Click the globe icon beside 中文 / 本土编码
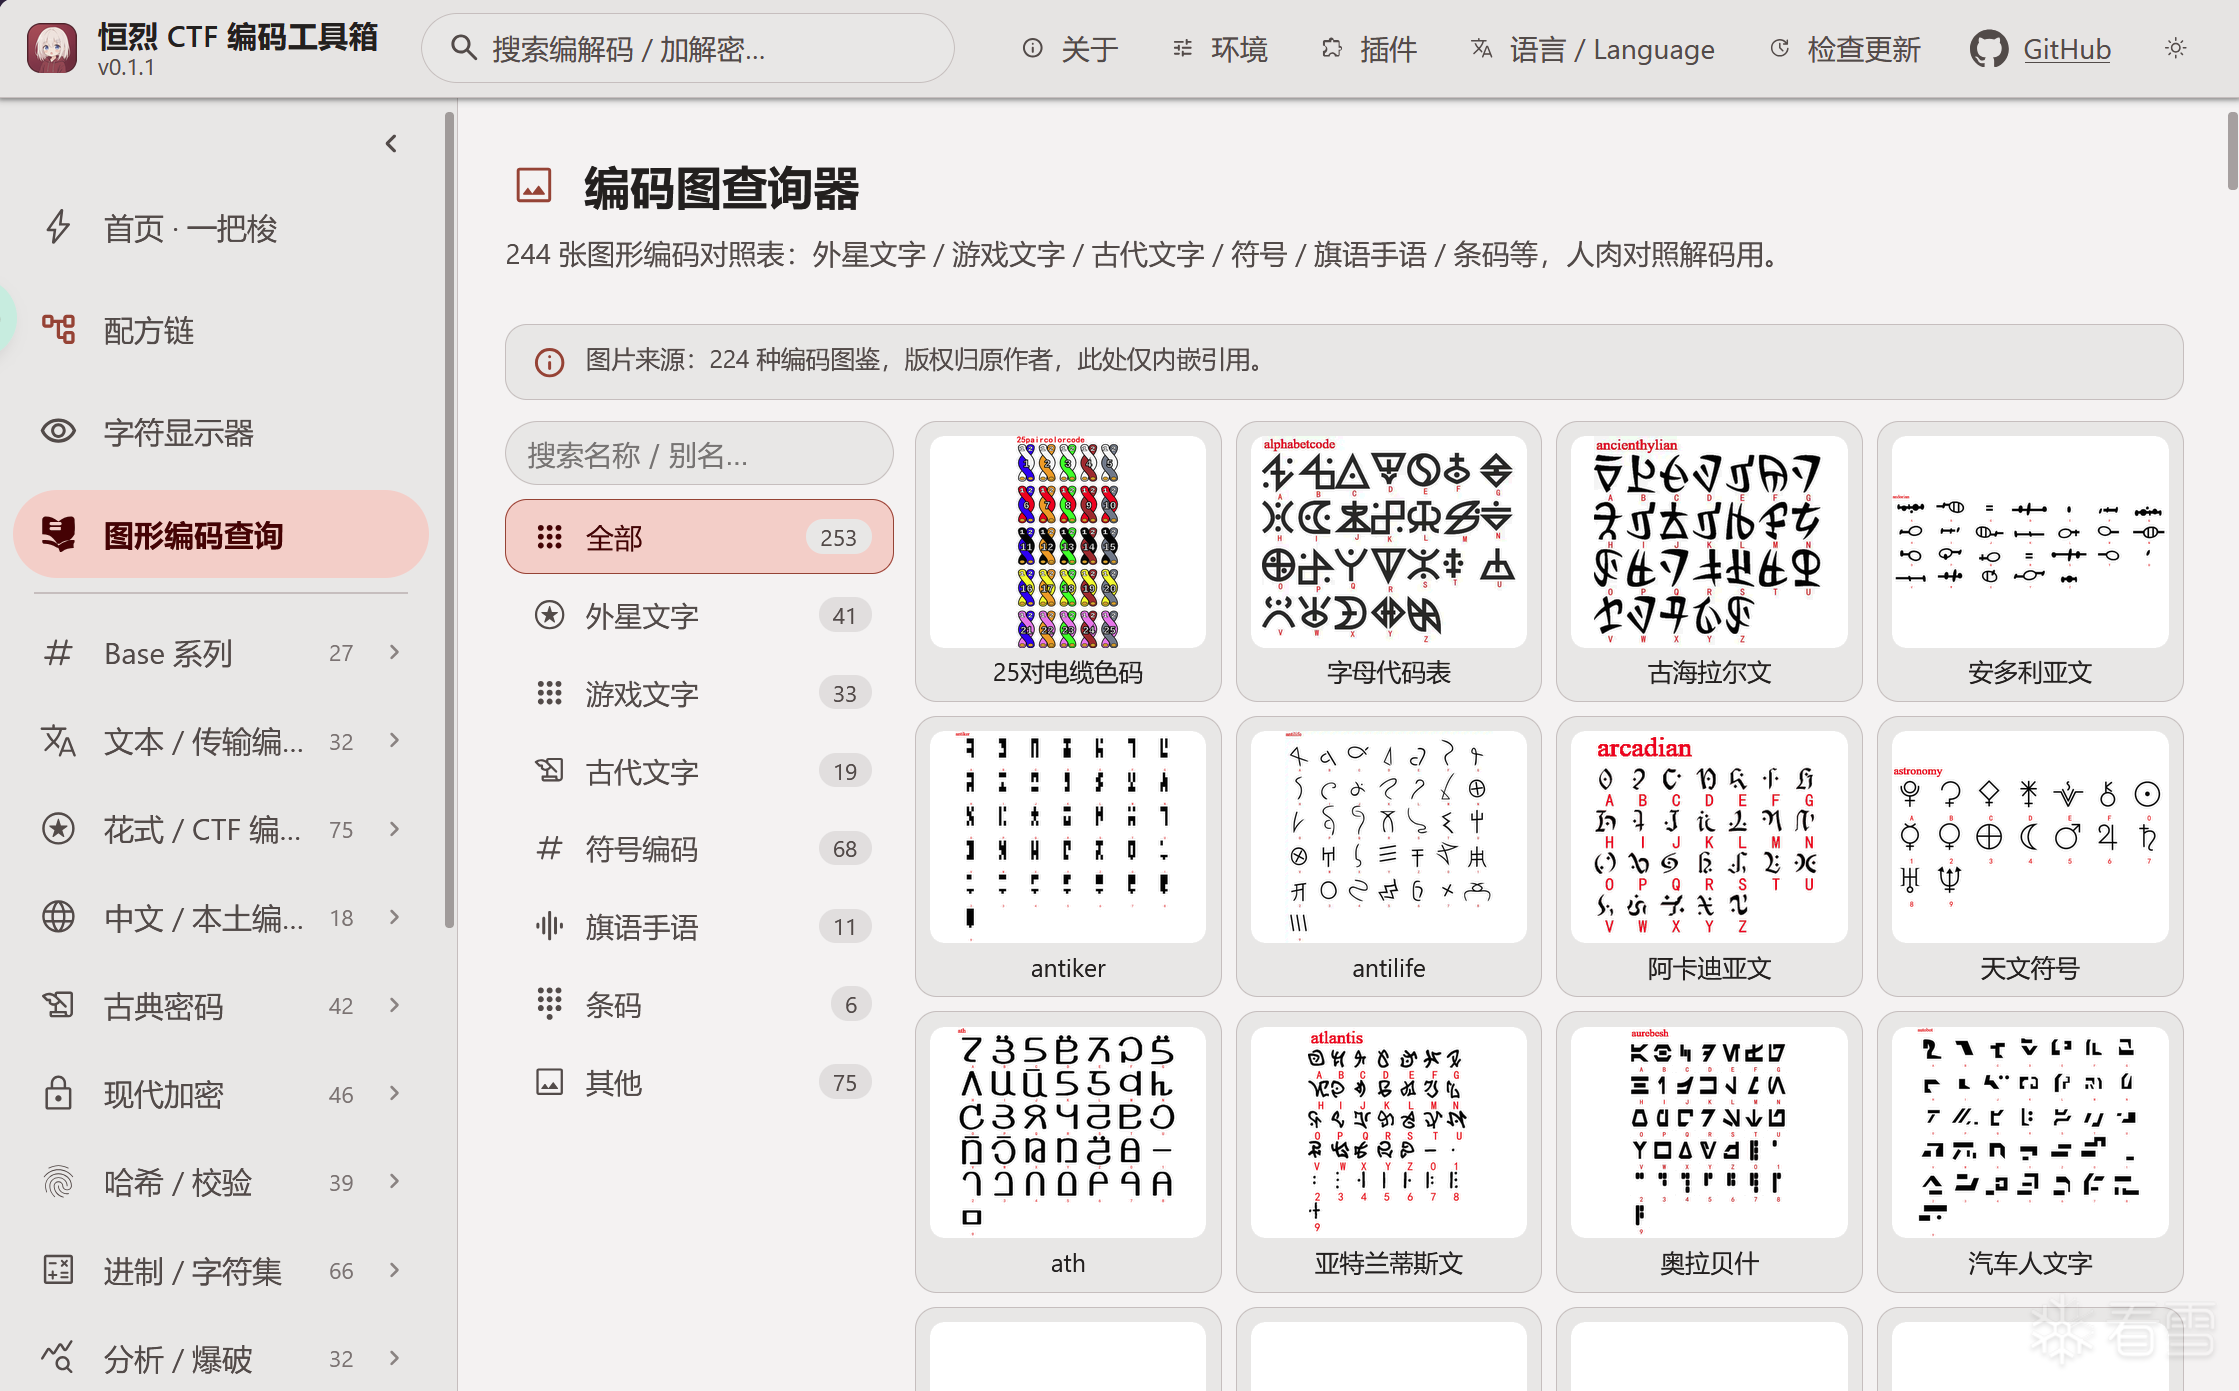 tap(58, 917)
